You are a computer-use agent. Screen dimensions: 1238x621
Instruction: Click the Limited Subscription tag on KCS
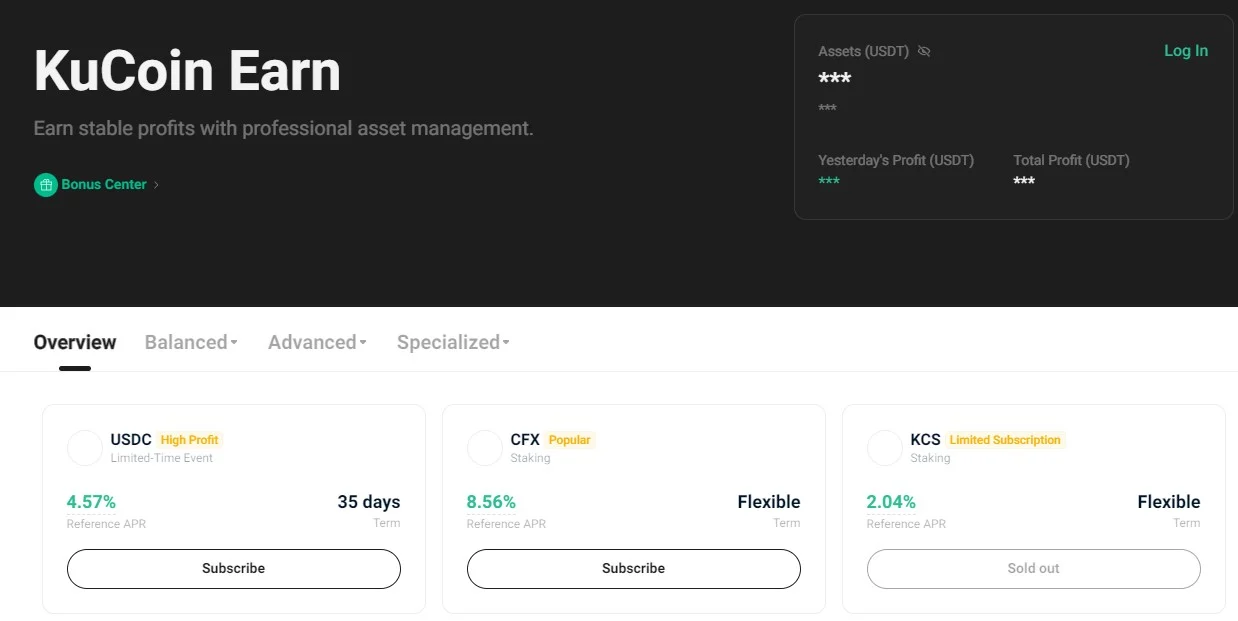tap(1005, 440)
